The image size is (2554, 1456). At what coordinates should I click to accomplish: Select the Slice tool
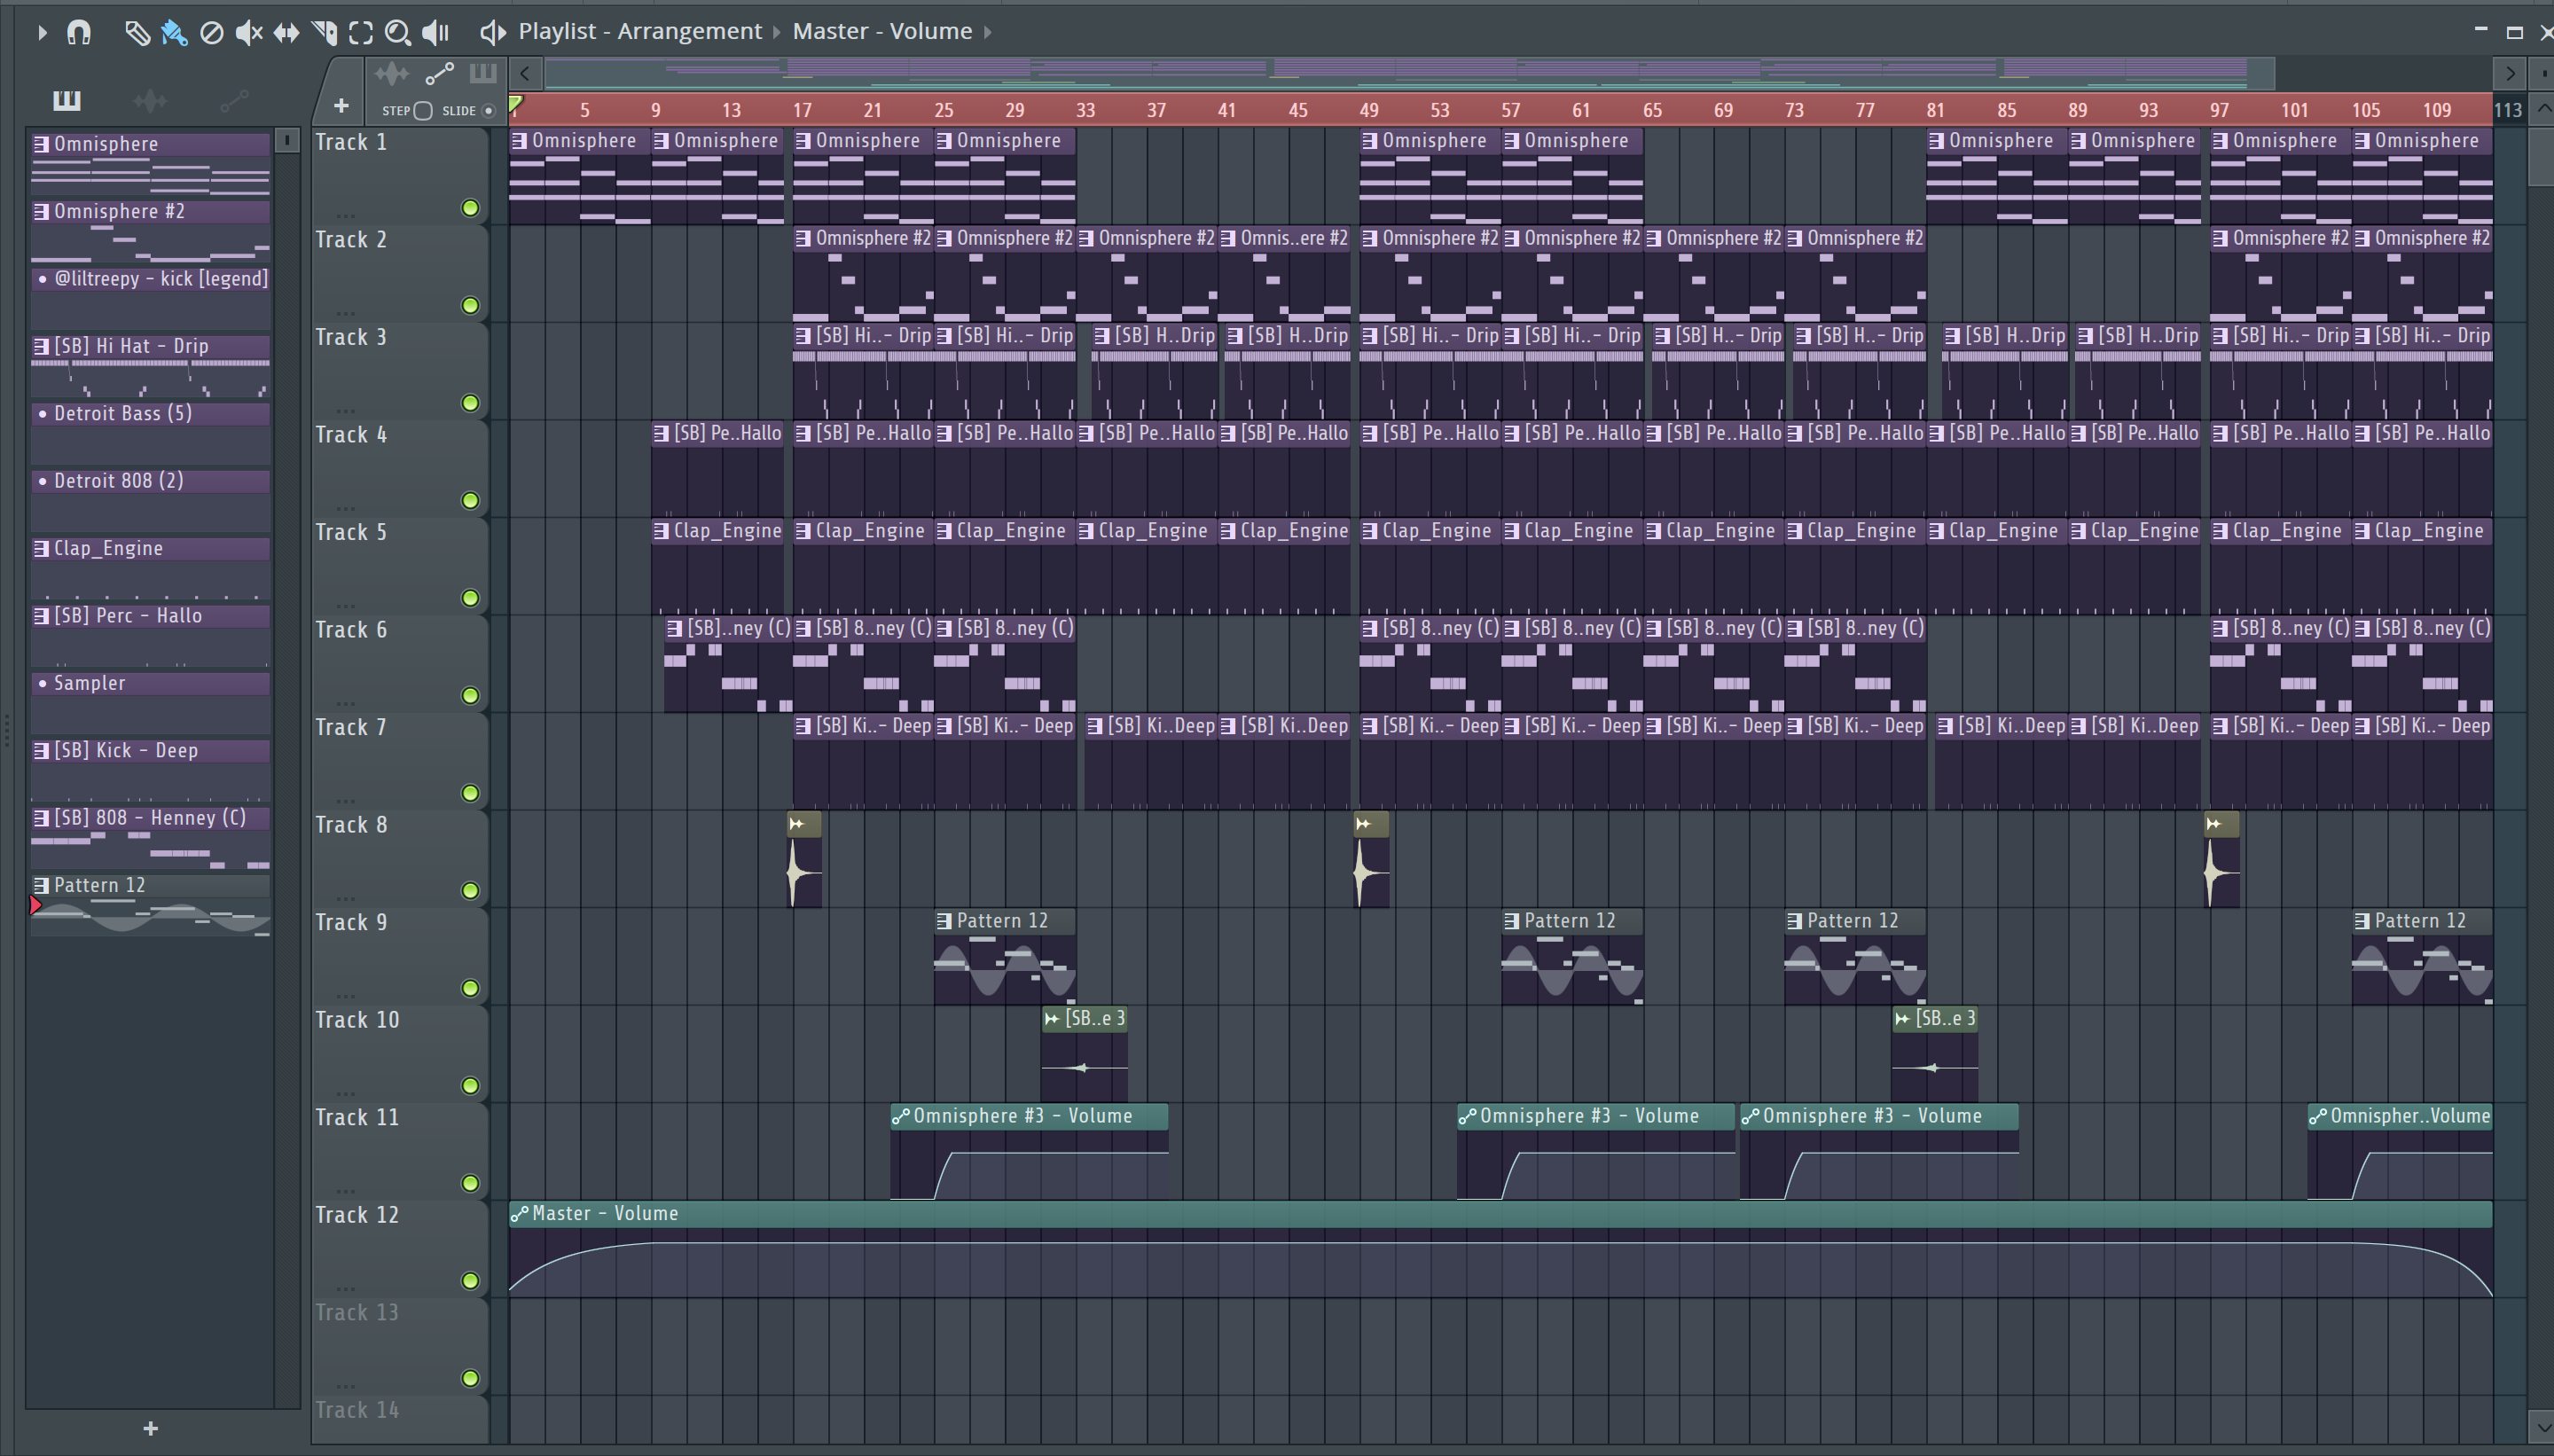324,33
